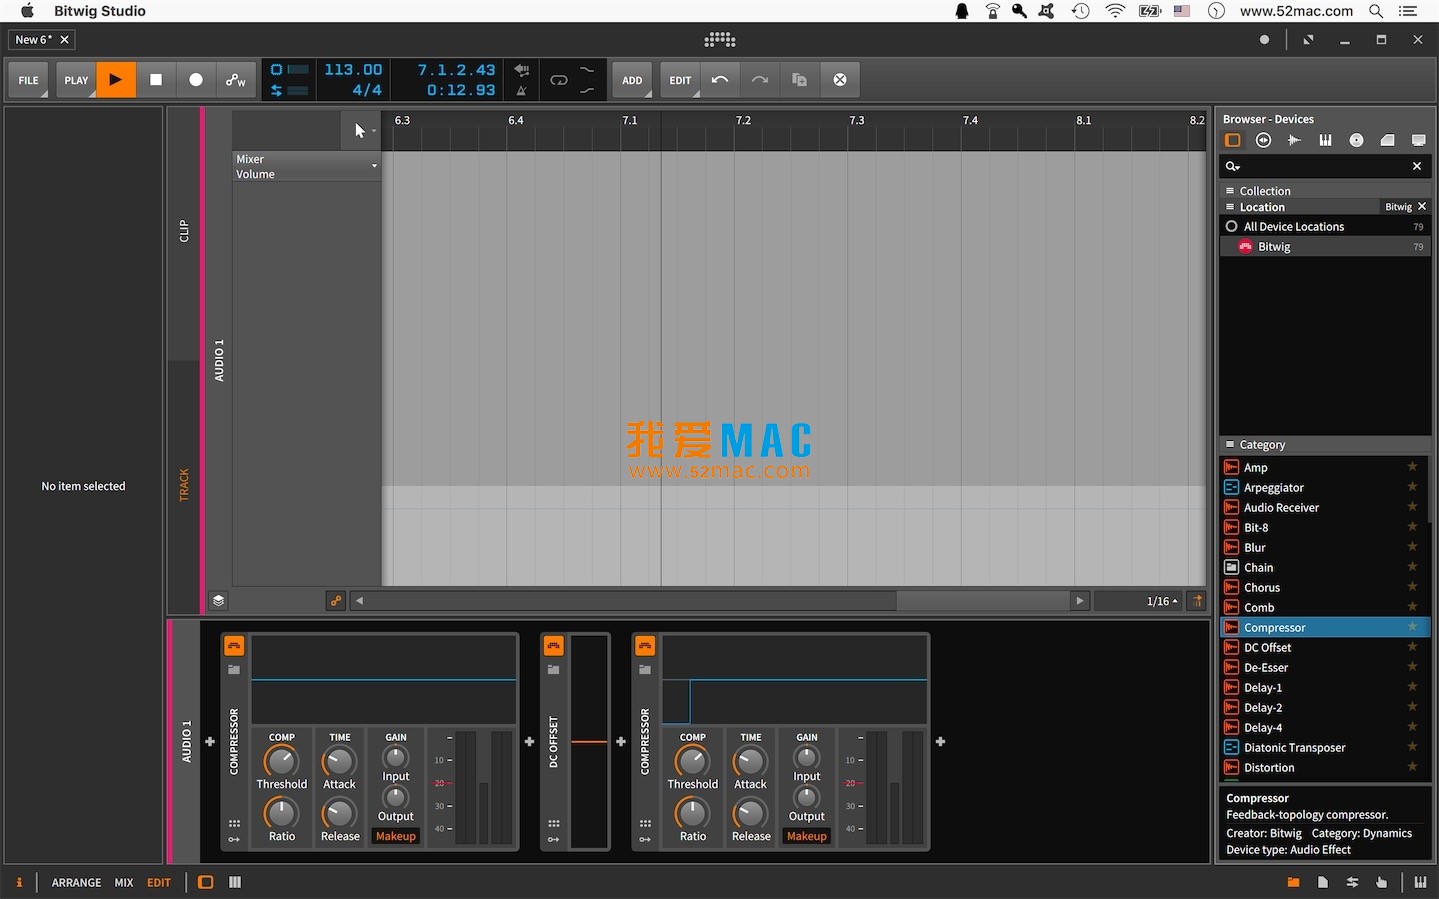
Task: Arm the global record button
Action: click(196, 80)
